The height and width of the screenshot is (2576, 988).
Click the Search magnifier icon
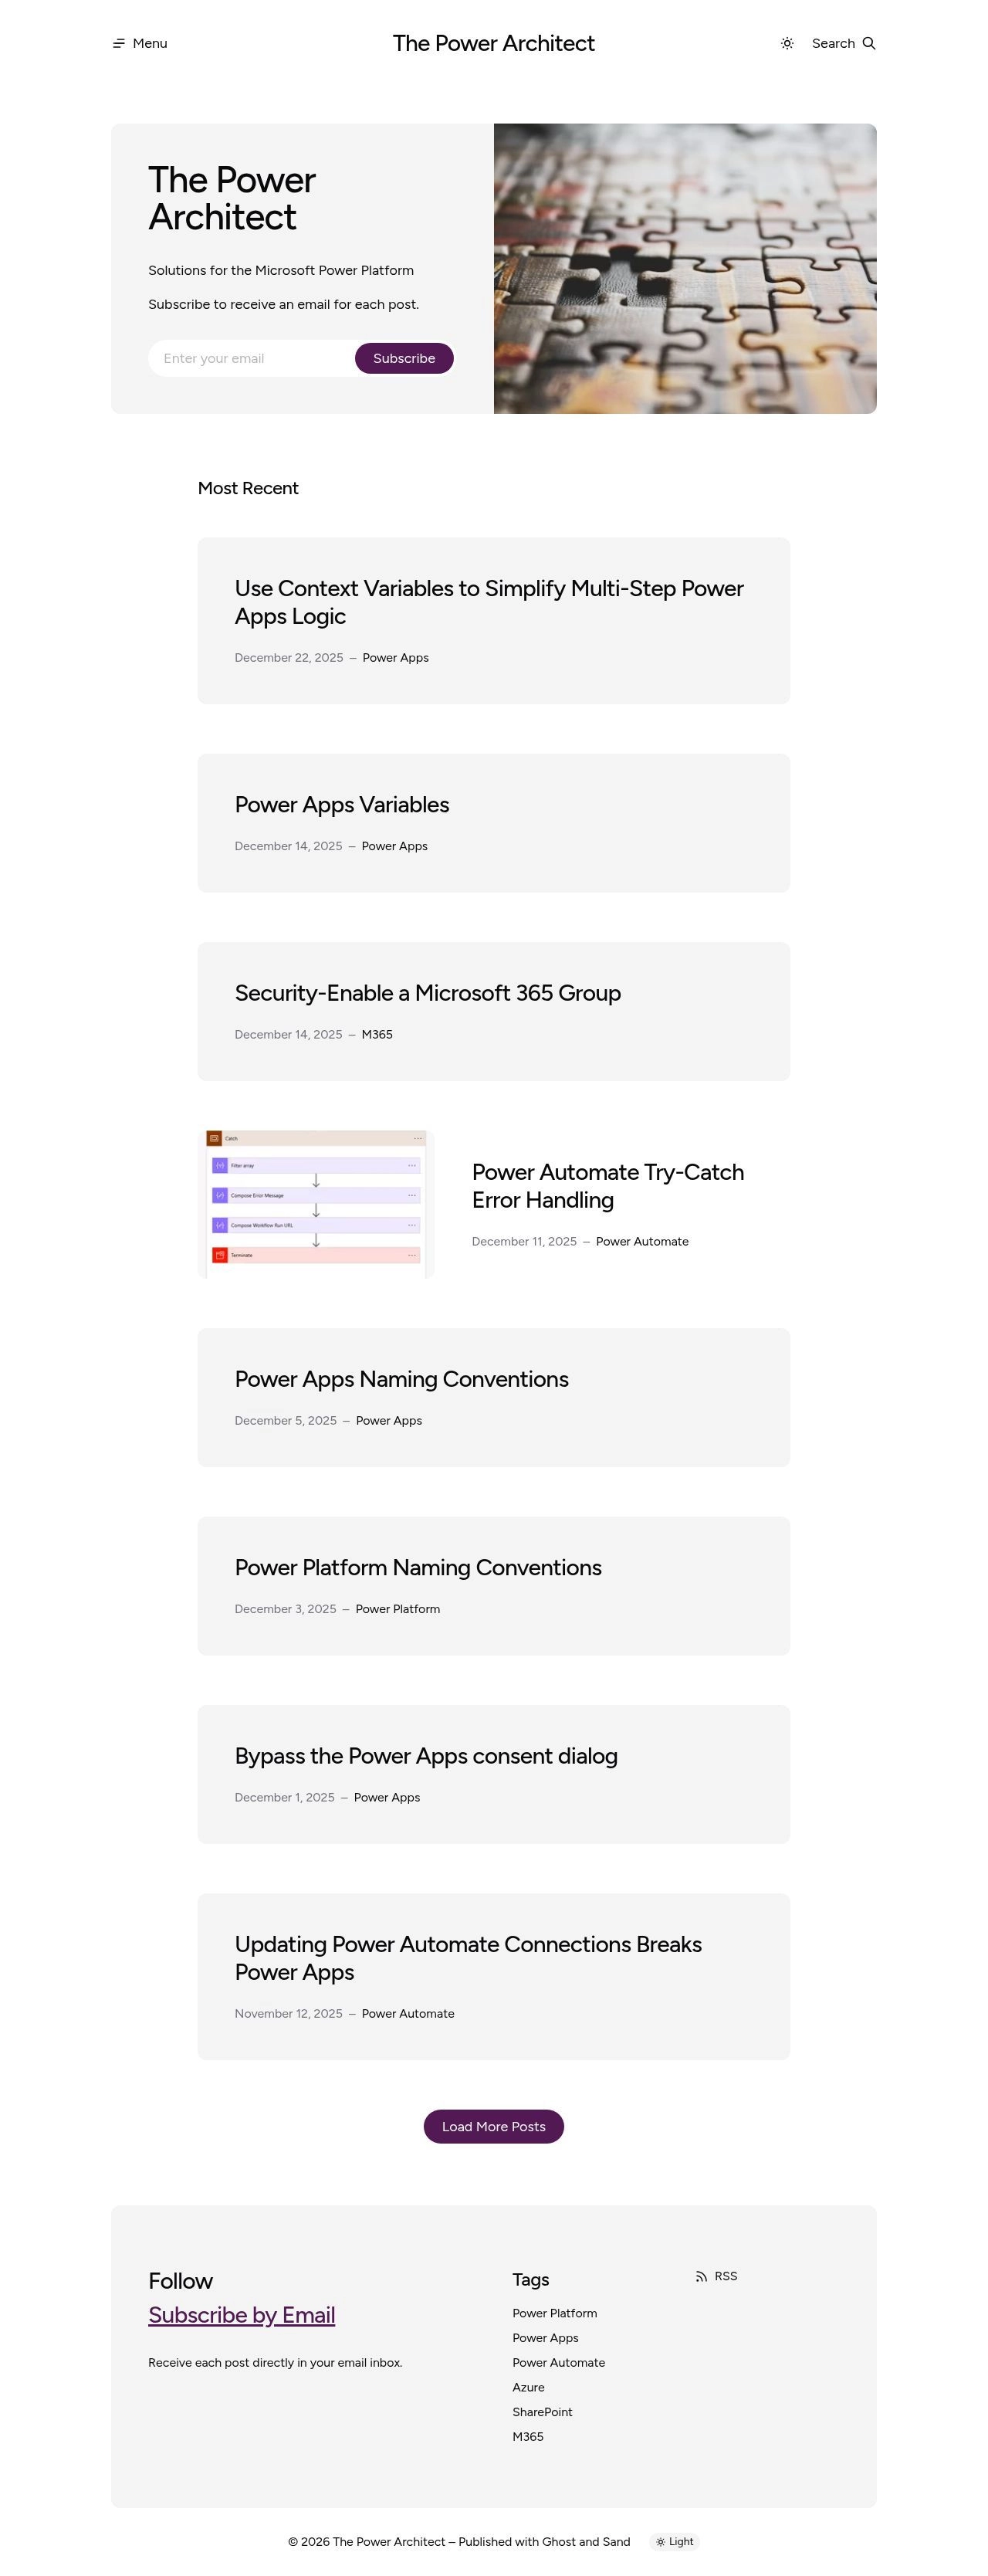pyautogui.click(x=869, y=44)
